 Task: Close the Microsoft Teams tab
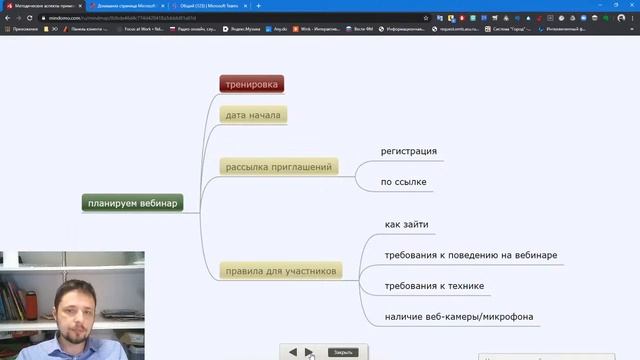click(245, 6)
